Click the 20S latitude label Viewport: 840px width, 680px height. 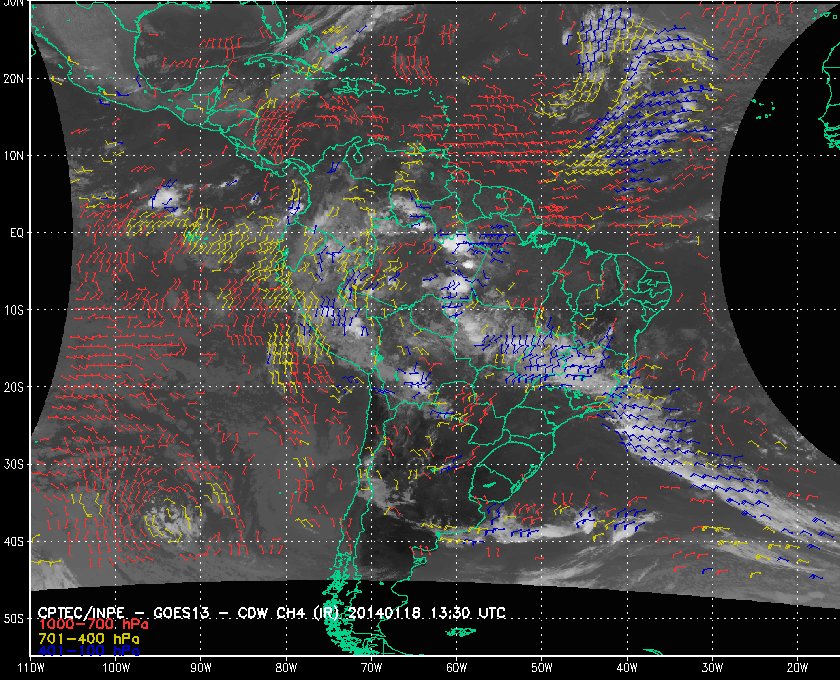(x=14, y=387)
